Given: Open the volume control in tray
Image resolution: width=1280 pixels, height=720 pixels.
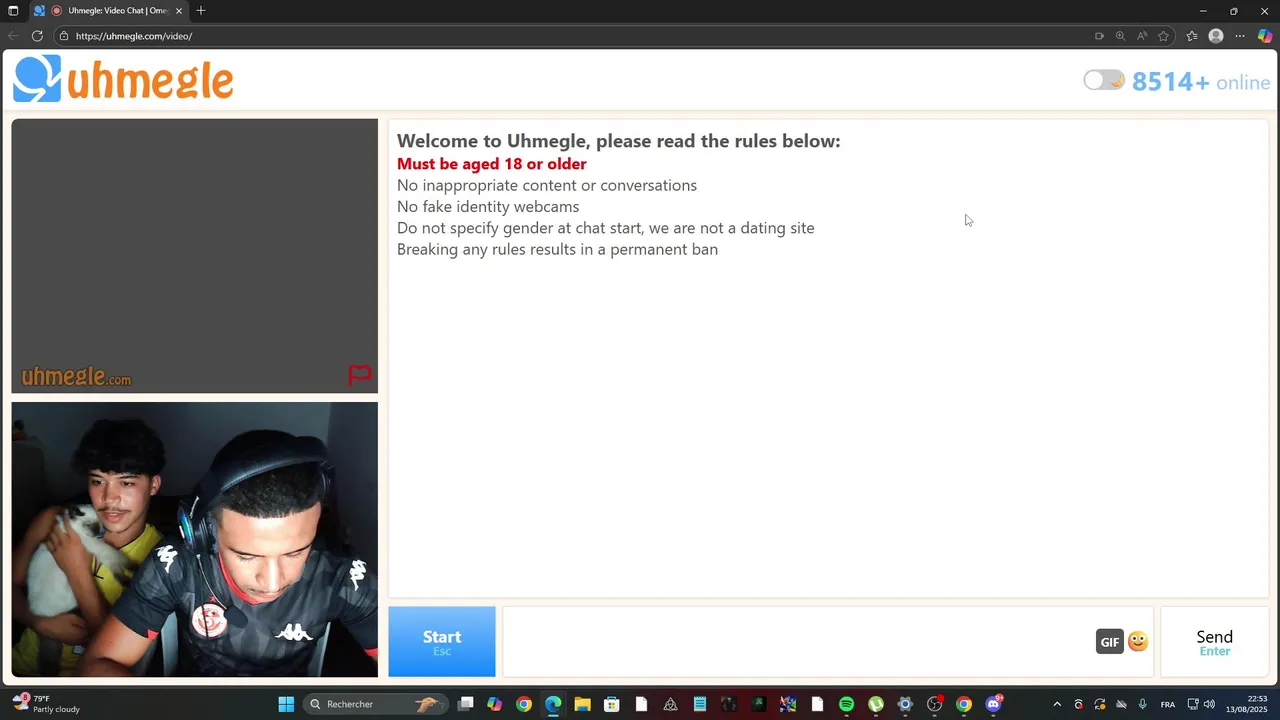Looking at the screenshot, I should [x=1210, y=704].
